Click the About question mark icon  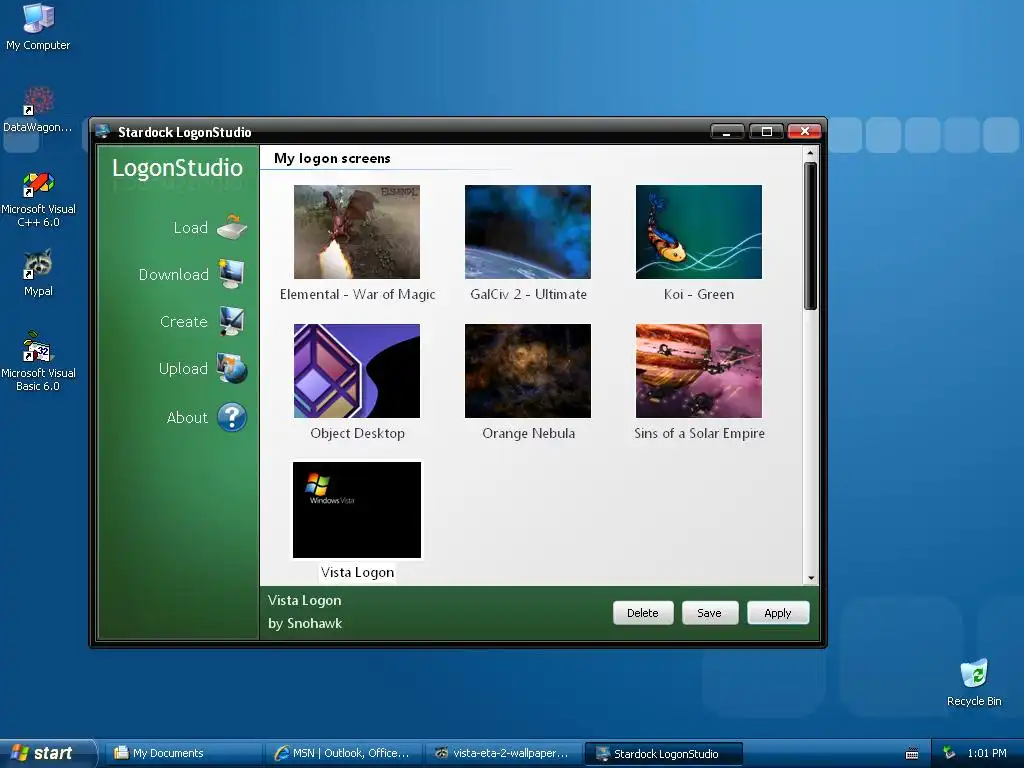click(x=232, y=417)
